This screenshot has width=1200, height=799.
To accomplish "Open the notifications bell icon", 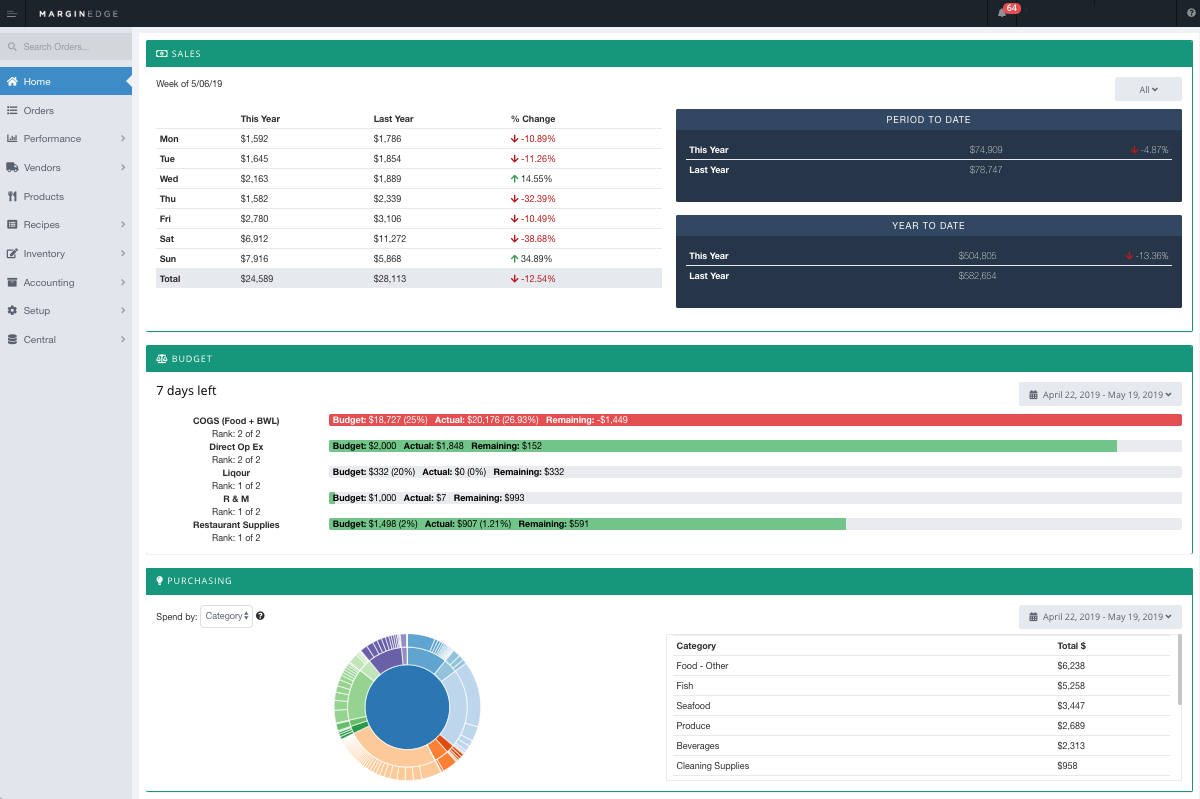I will [1002, 13].
